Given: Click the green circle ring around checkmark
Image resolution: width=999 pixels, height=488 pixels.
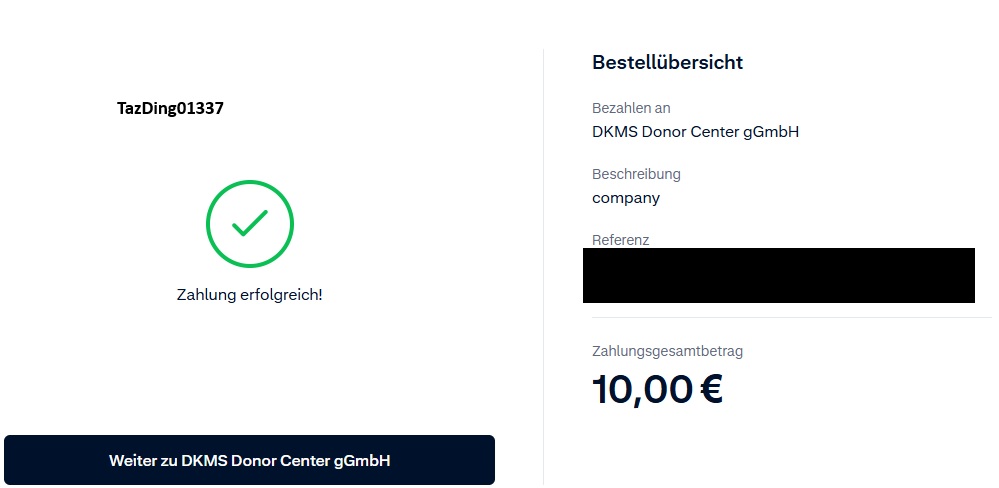Looking at the screenshot, I should [x=208, y=225].
